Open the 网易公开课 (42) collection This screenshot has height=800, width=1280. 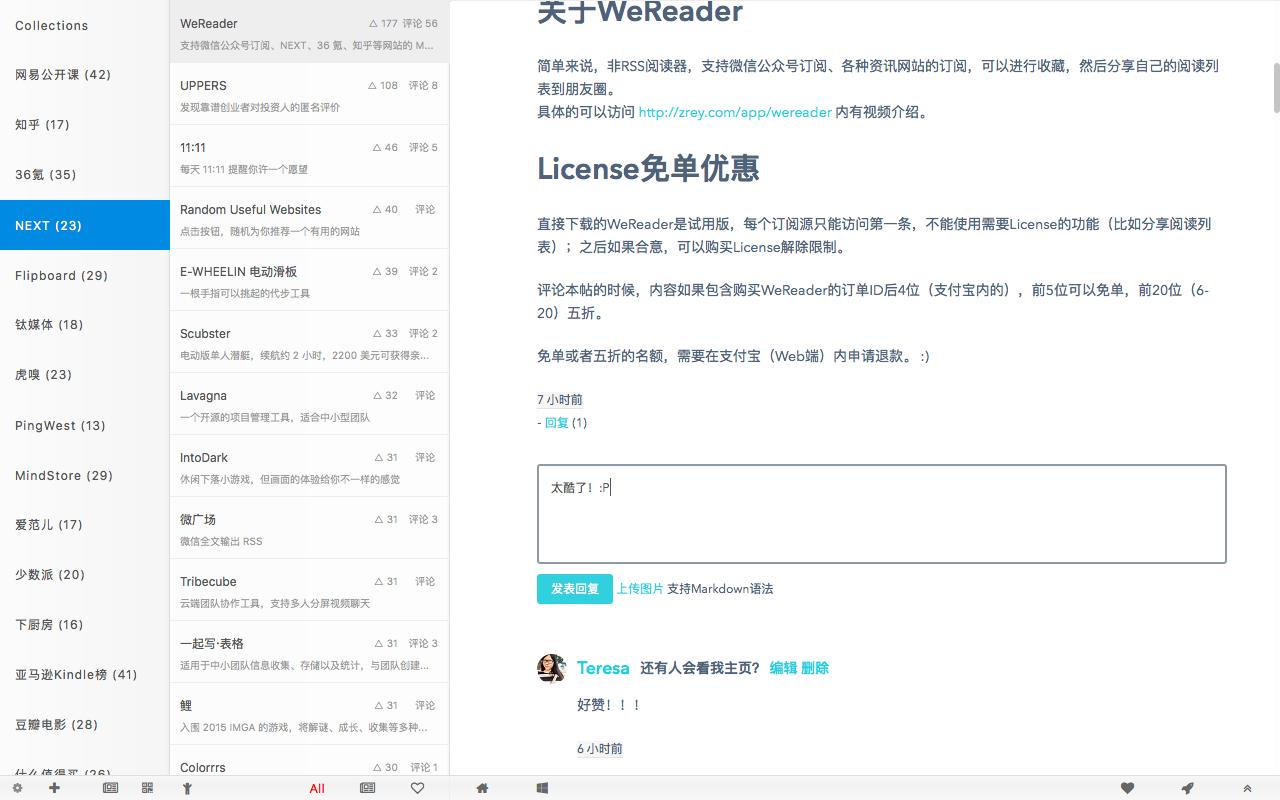click(85, 75)
